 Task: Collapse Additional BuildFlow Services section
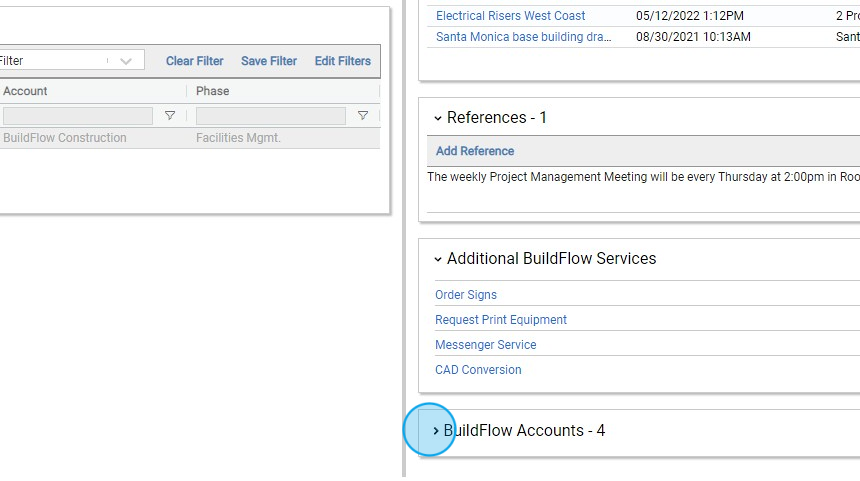pyautogui.click(x=438, y=259)
